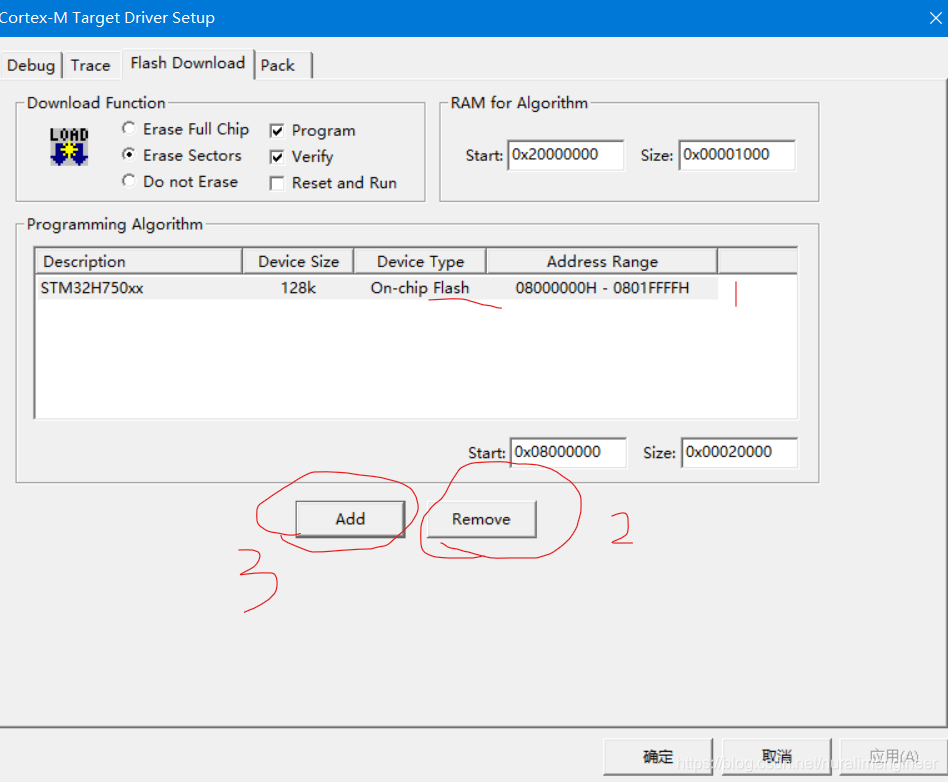Click the On-chip Flash cell

[x=420, y=288]
